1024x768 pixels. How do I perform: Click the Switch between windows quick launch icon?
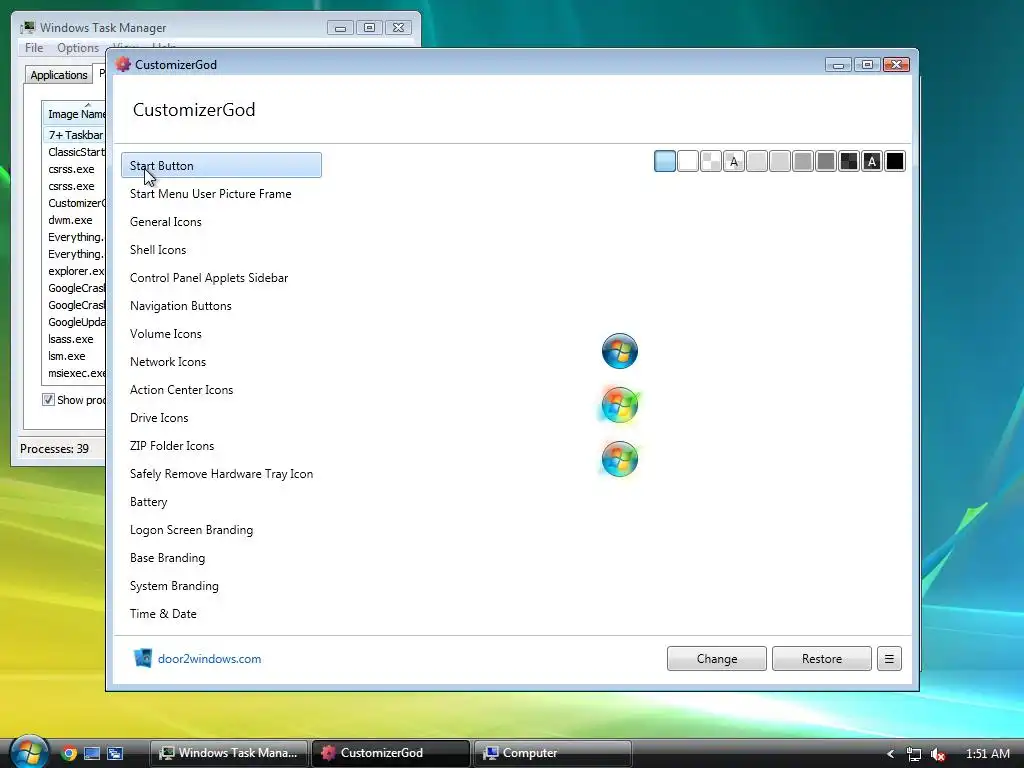point(115,753)
